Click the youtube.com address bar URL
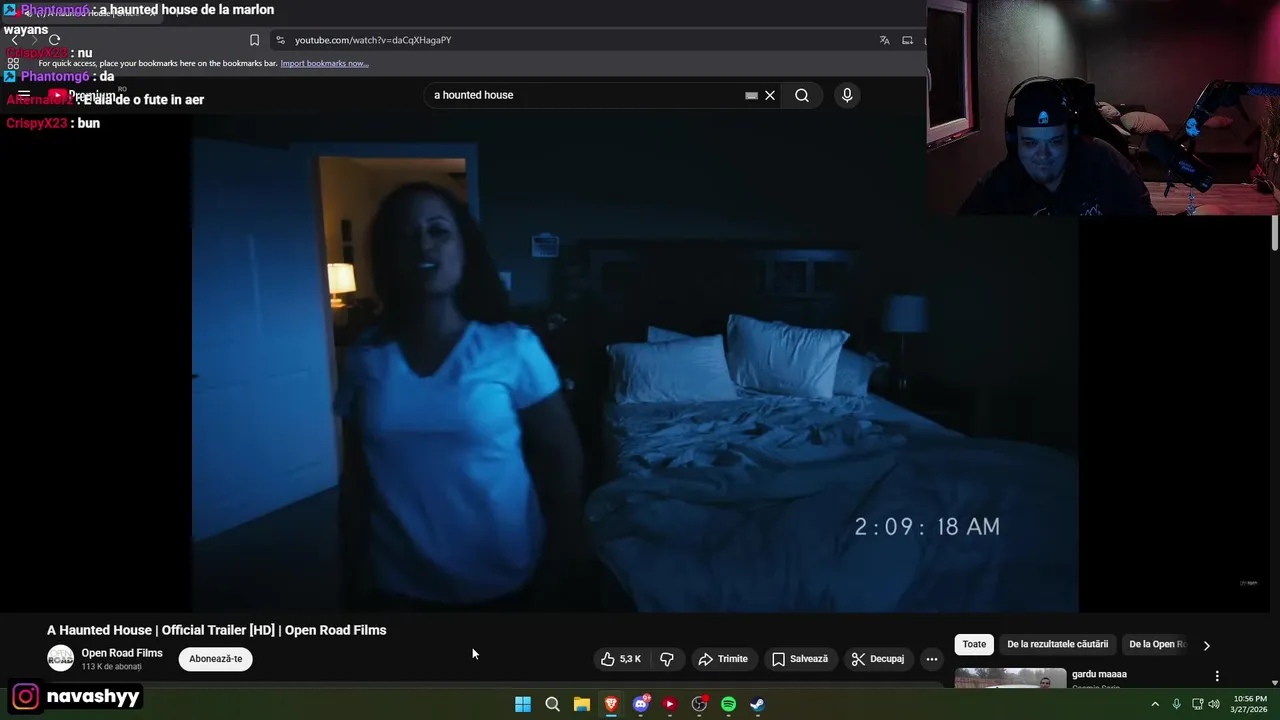Screen dimensions: 1280x720 [x=373, y=40]
